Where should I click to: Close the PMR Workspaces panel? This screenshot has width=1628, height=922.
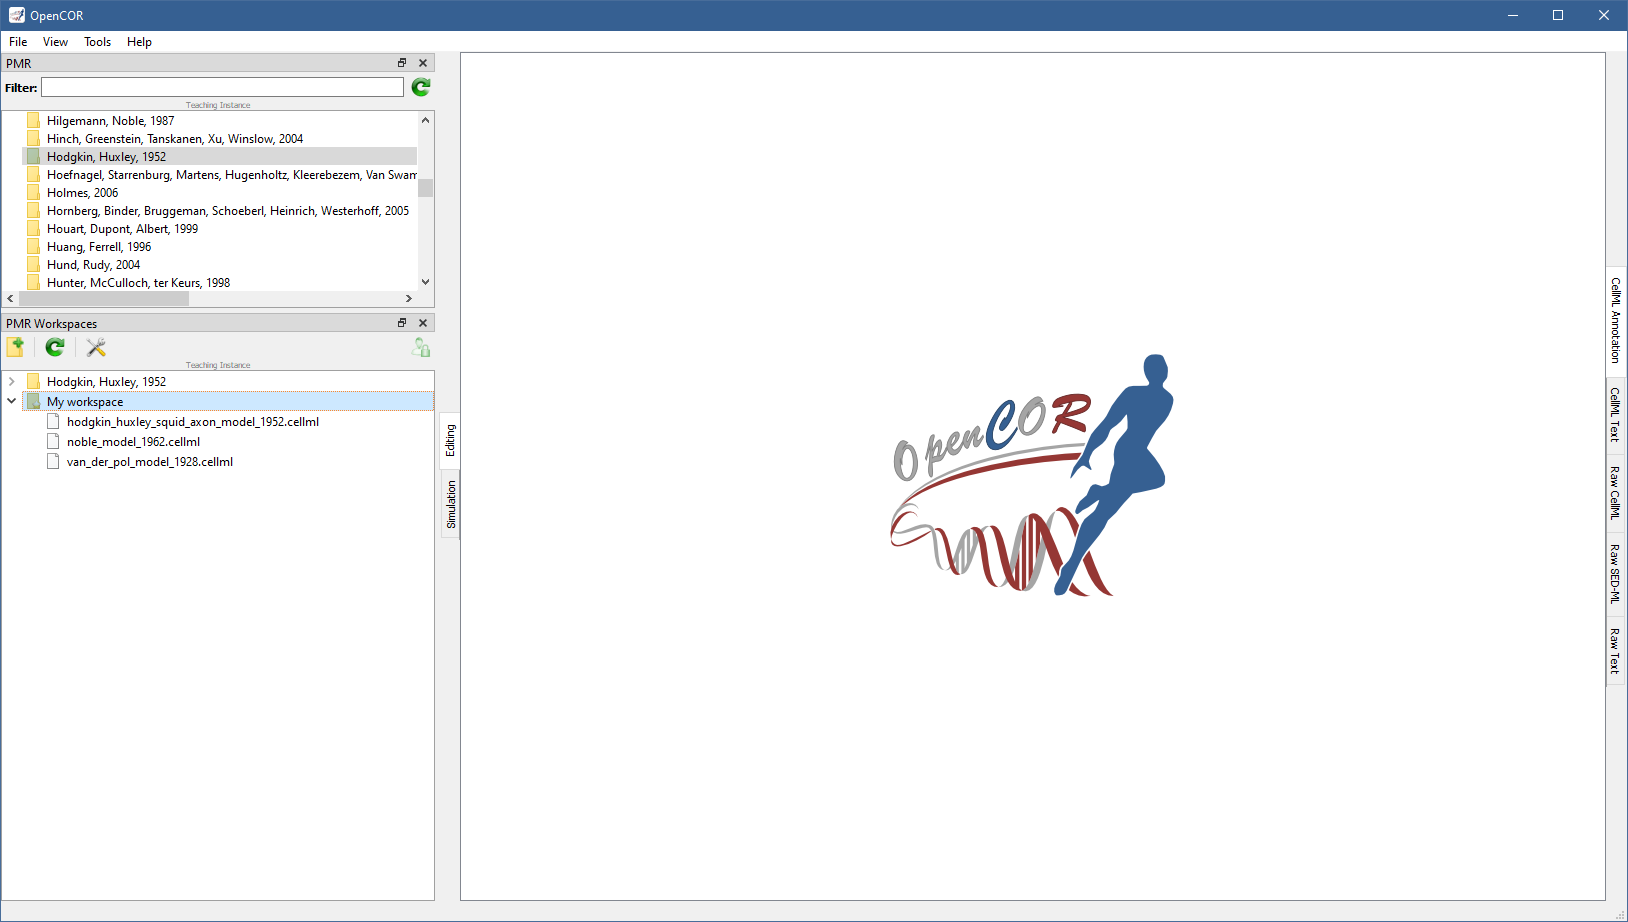[x=423, y=323]
